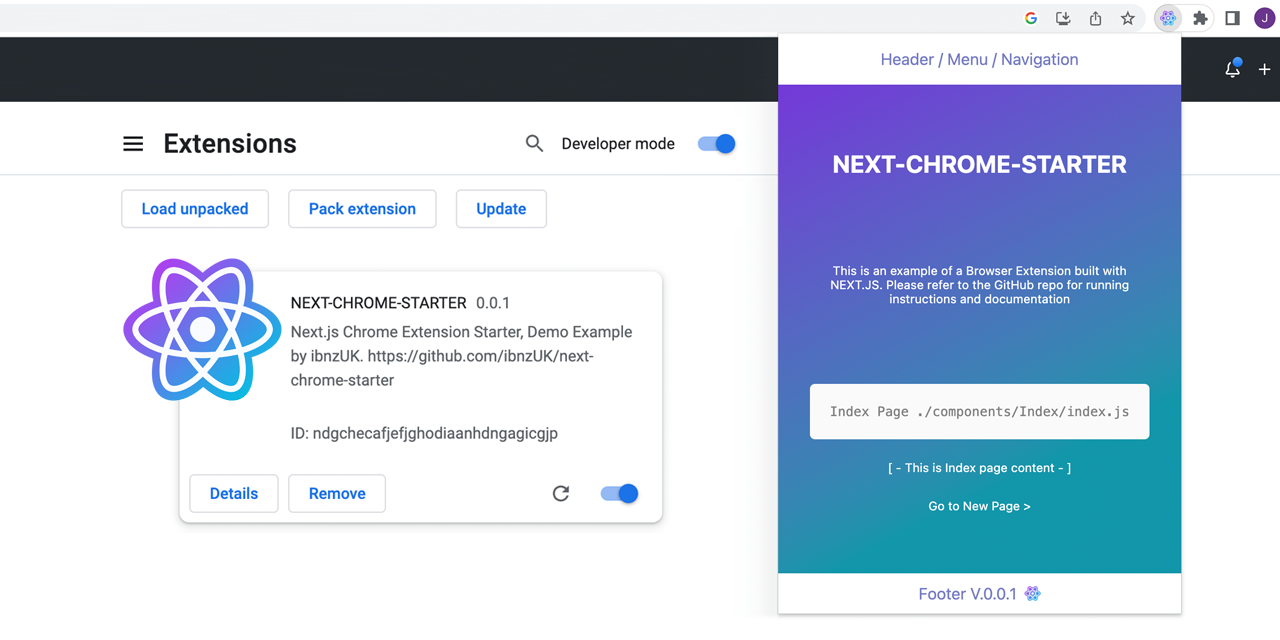The height and width of the screenshot is (640, 1280).
Task: Click the share page icon
Action: coord(1096,18)
